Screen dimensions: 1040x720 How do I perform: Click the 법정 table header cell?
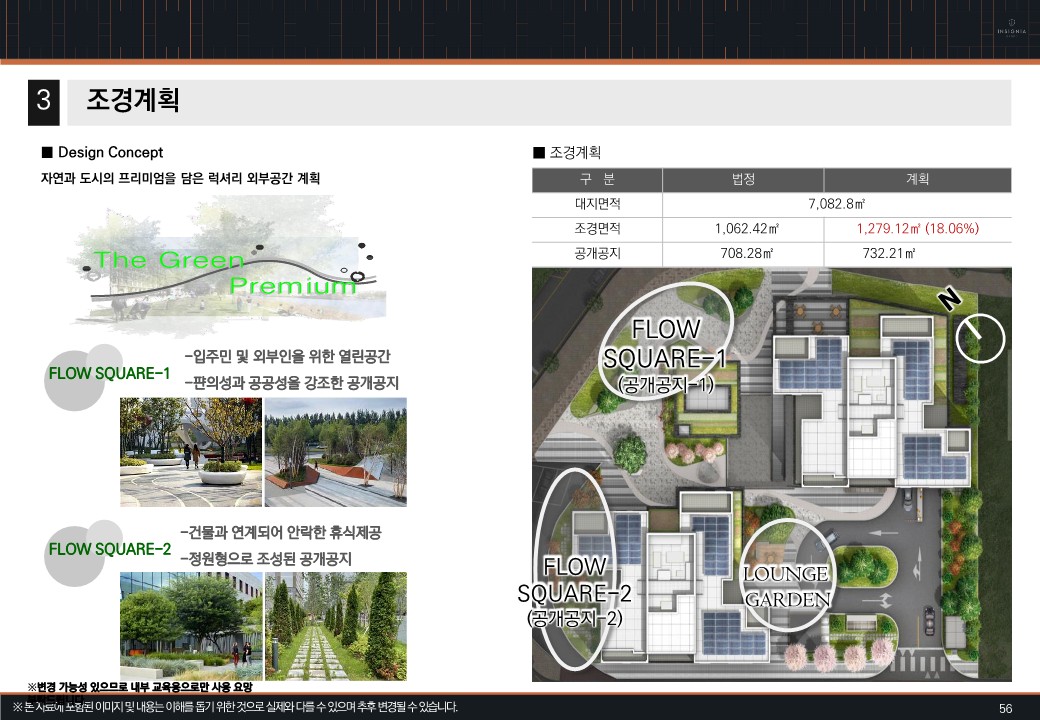tap(743, 180)
